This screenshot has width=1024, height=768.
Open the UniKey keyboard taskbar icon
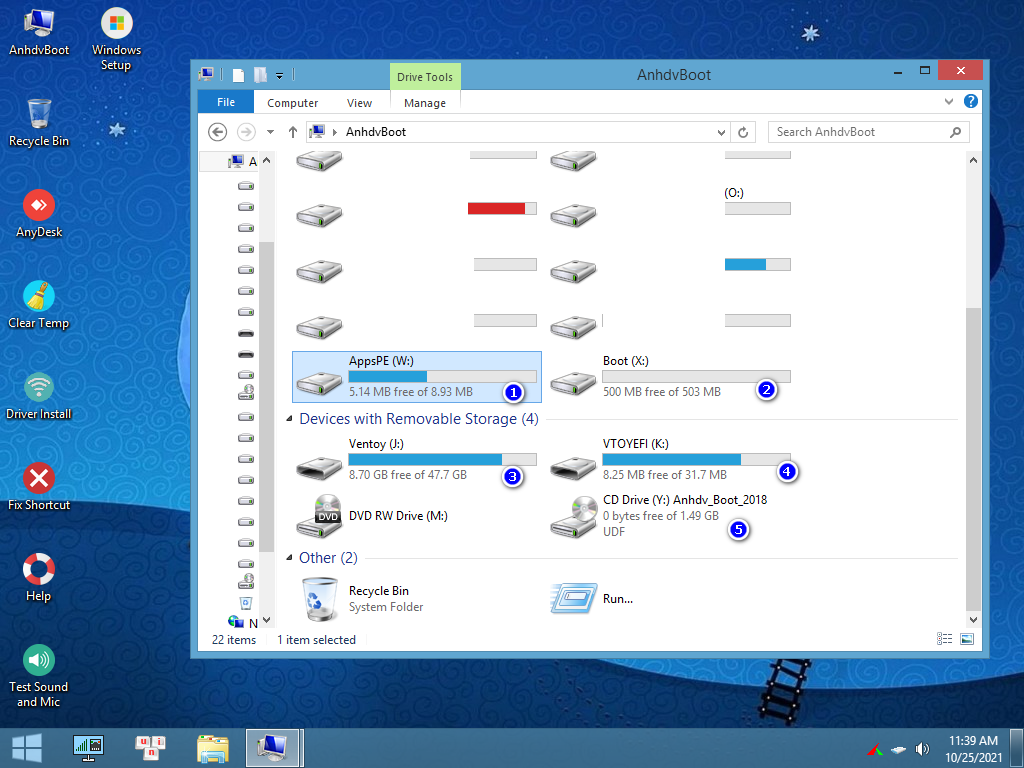(x=150, y=748)
